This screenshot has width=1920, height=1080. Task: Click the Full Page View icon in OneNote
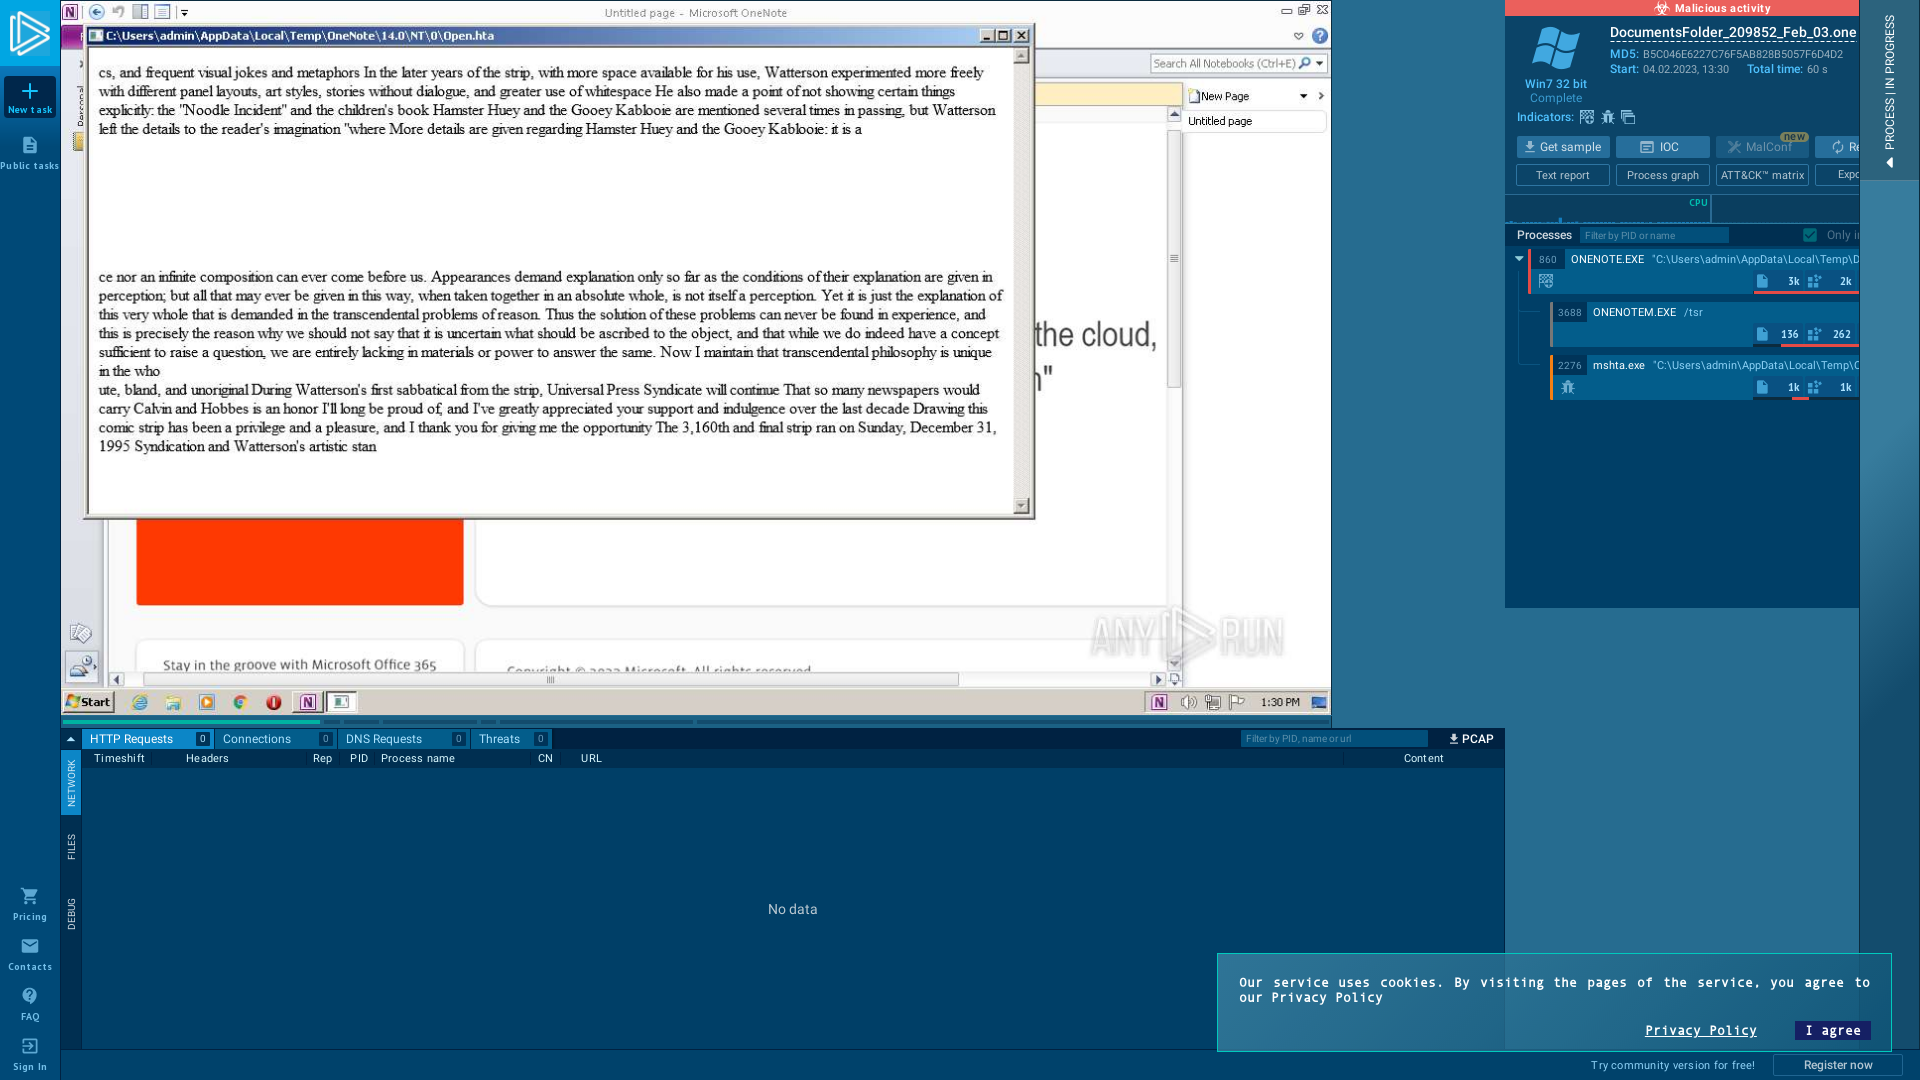162,12
